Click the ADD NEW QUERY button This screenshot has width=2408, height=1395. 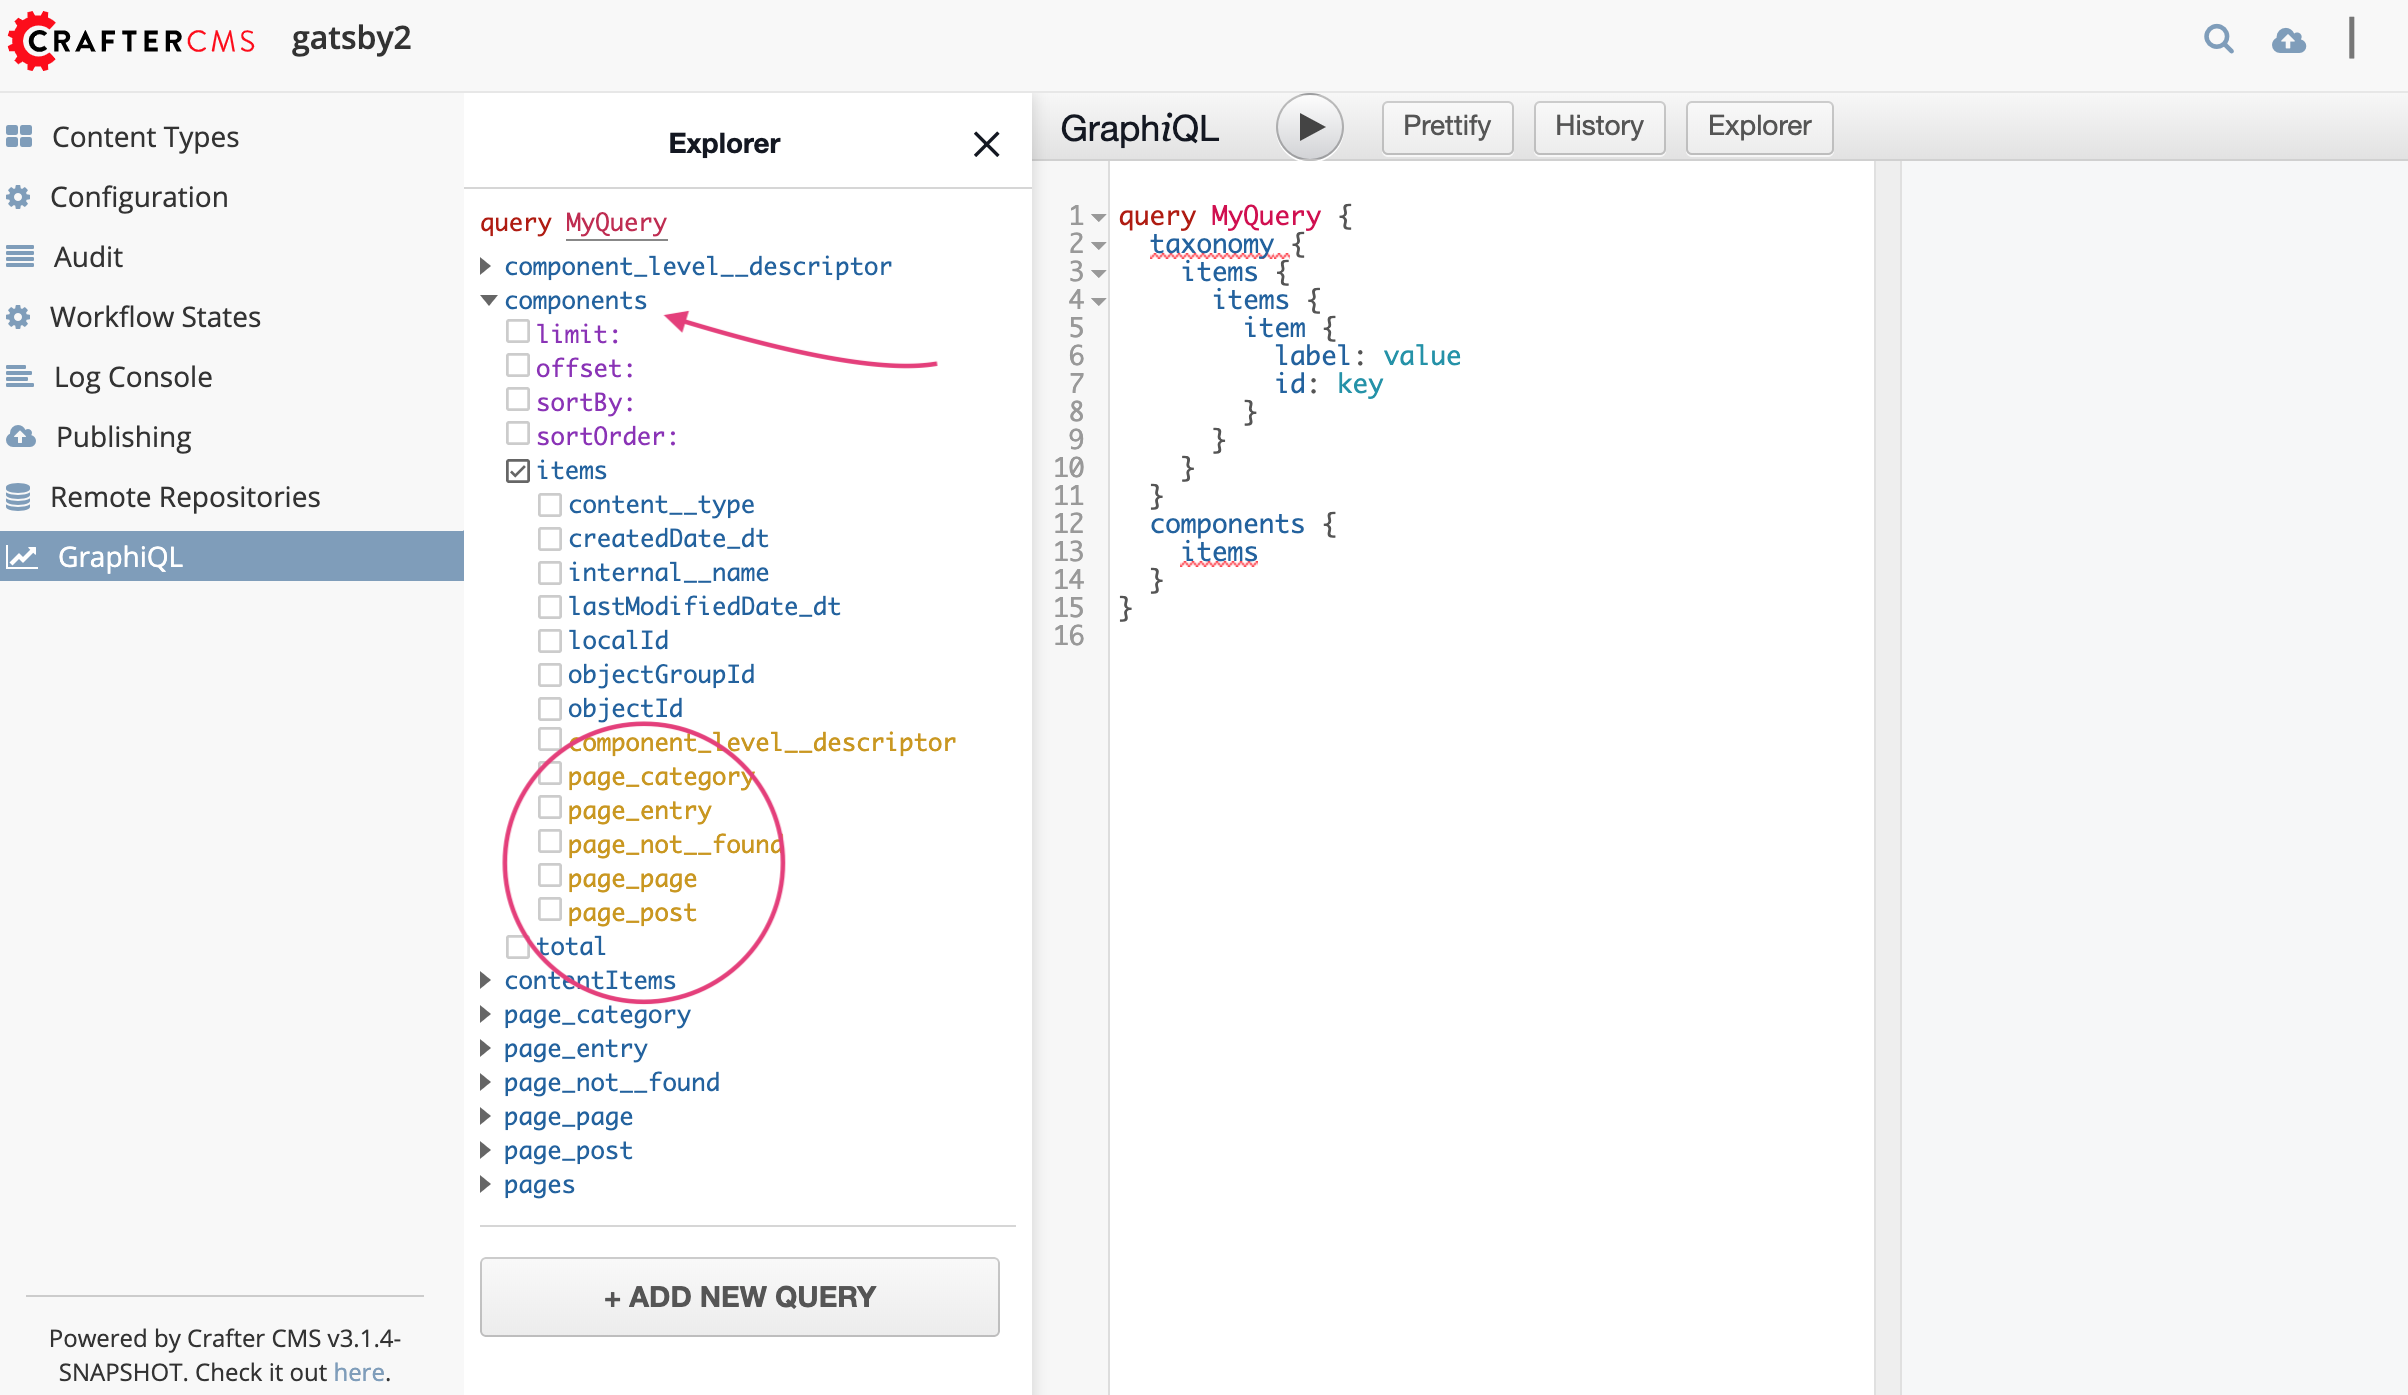(x=739, y=1296)
